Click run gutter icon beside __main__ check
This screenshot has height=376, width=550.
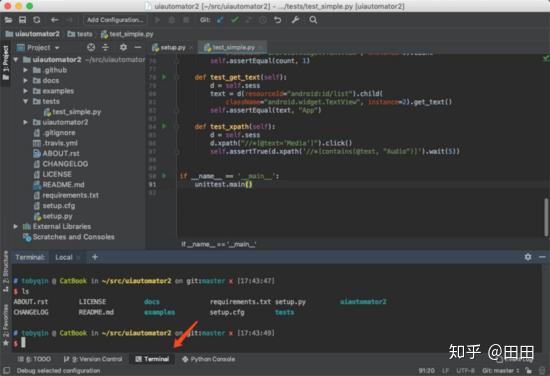tap(164, 176)
